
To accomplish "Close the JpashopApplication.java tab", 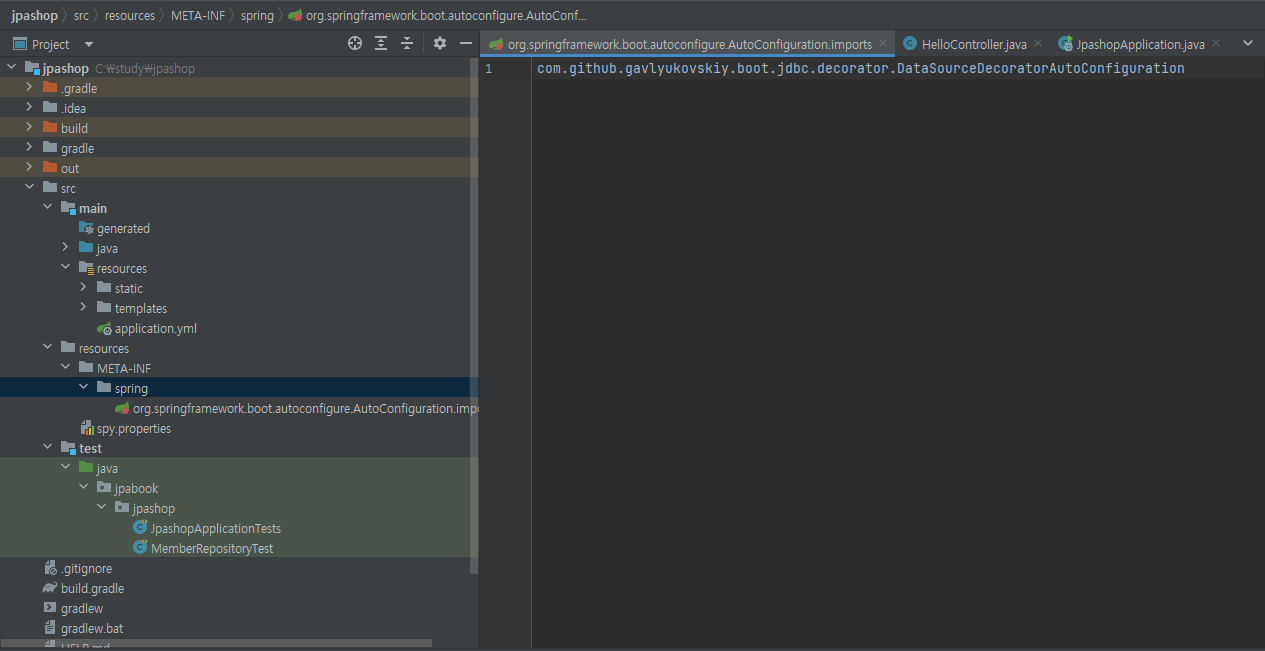I will 1216,44.
